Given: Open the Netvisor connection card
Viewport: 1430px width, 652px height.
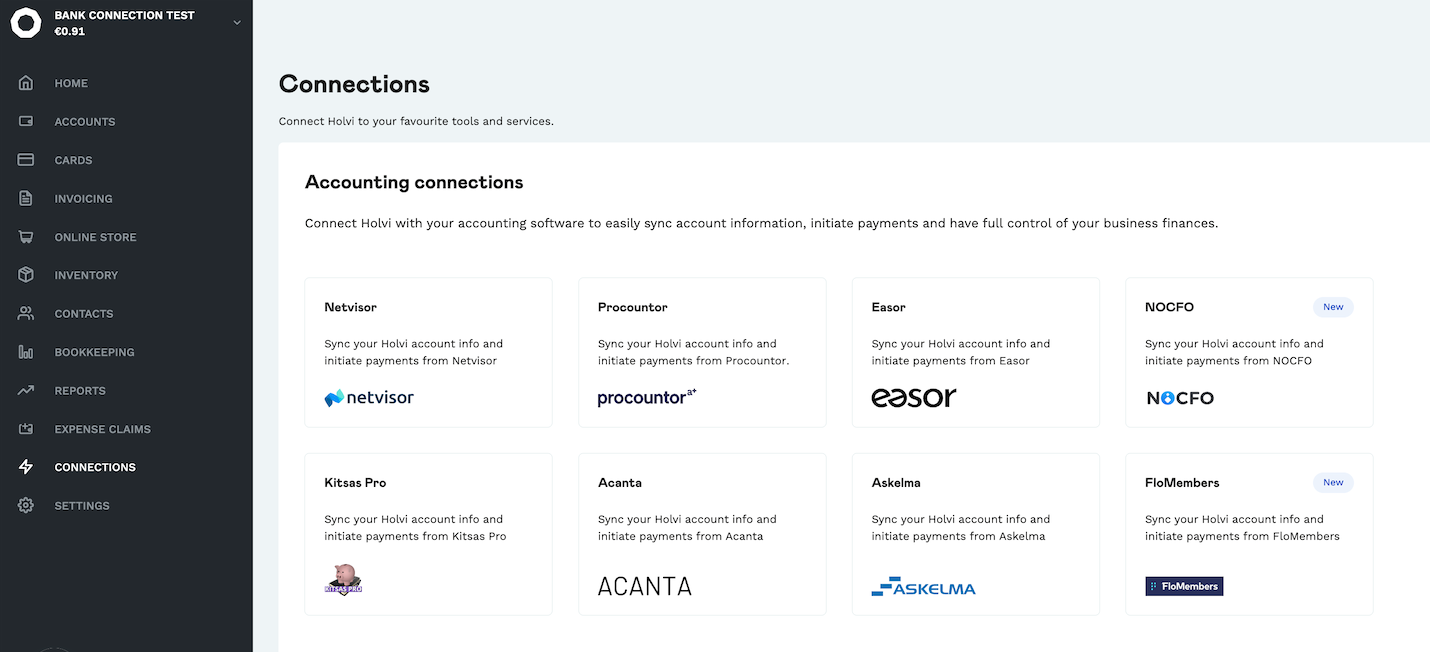Looking at the screenshot, I should coord(428,352).
